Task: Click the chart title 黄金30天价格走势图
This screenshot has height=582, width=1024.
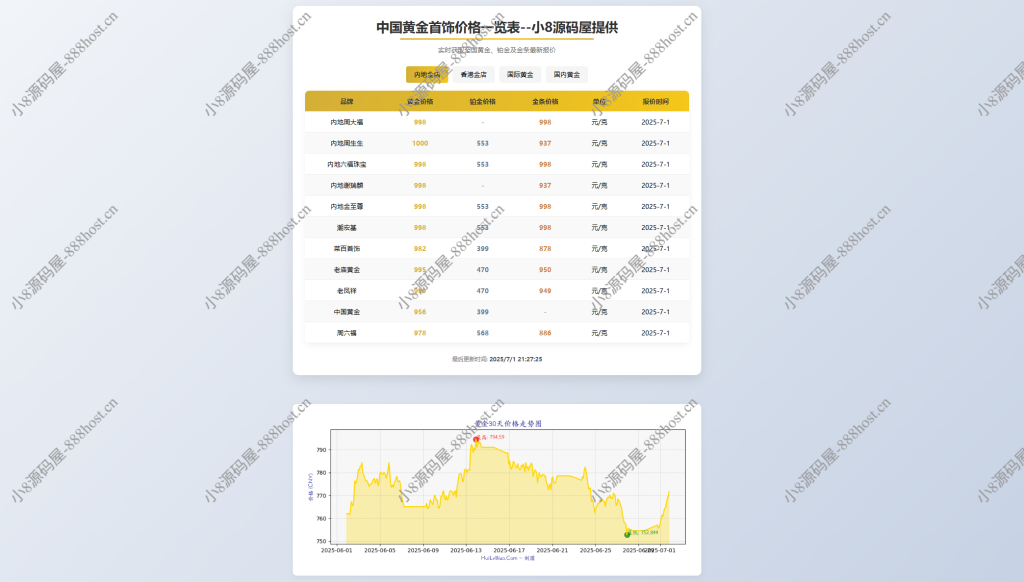Action: coord(508,423)
